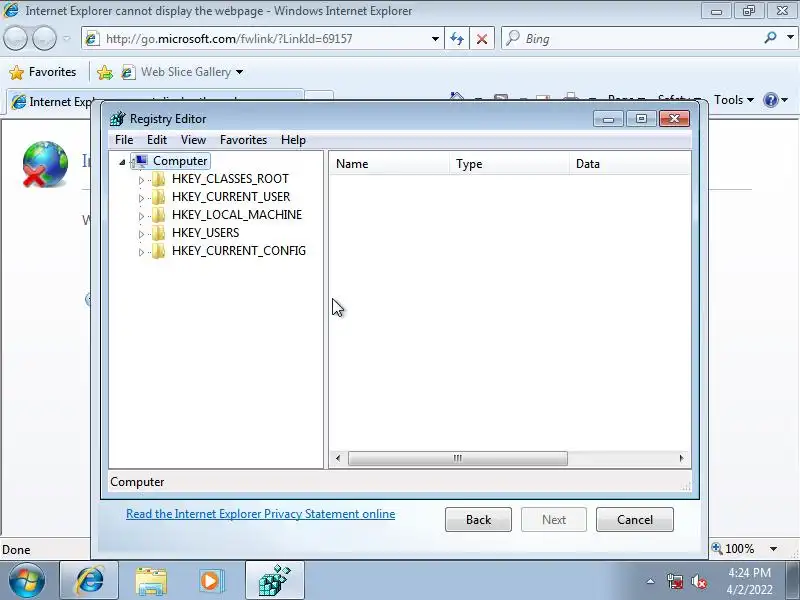
Task: Click the Name column header
Action: pyautogui.click(x=389, y=164)
